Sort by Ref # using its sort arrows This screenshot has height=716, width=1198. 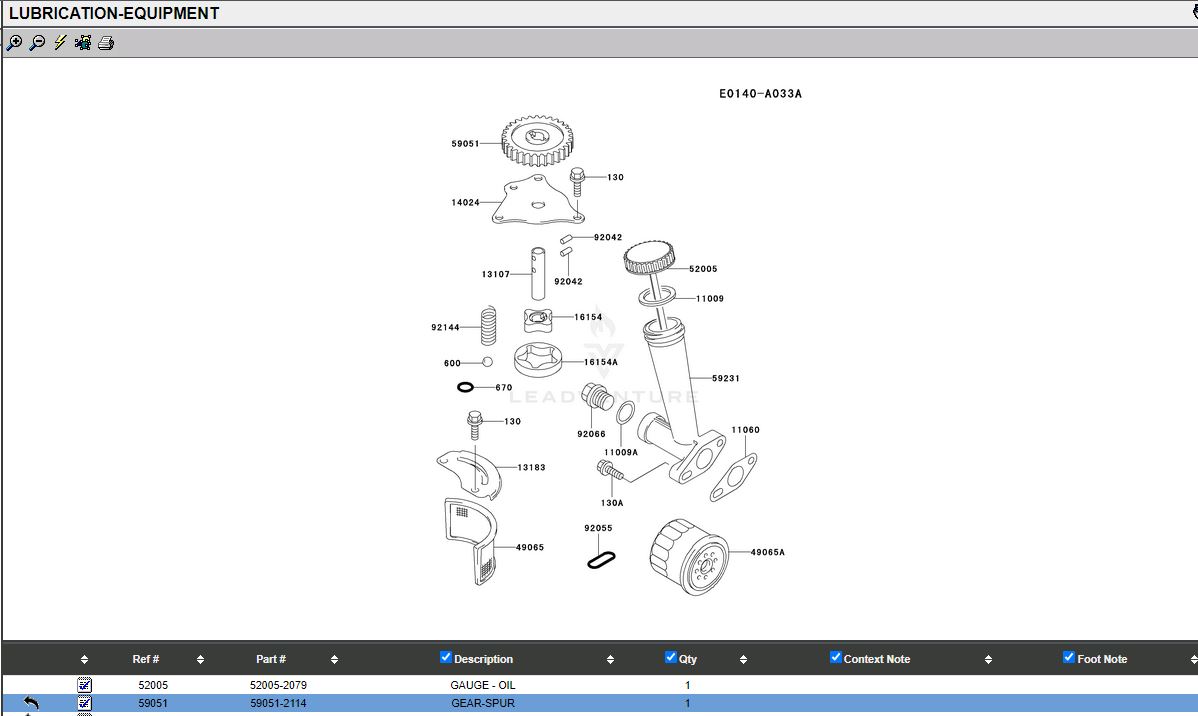point(200,660)
